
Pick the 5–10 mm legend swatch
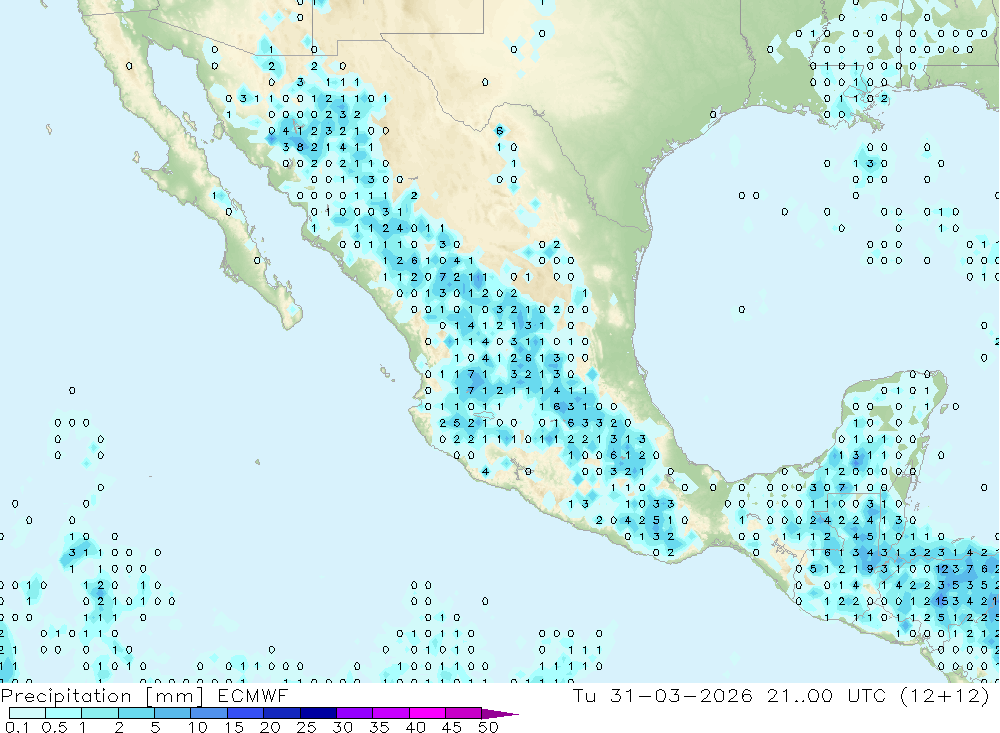pos(172,713)
